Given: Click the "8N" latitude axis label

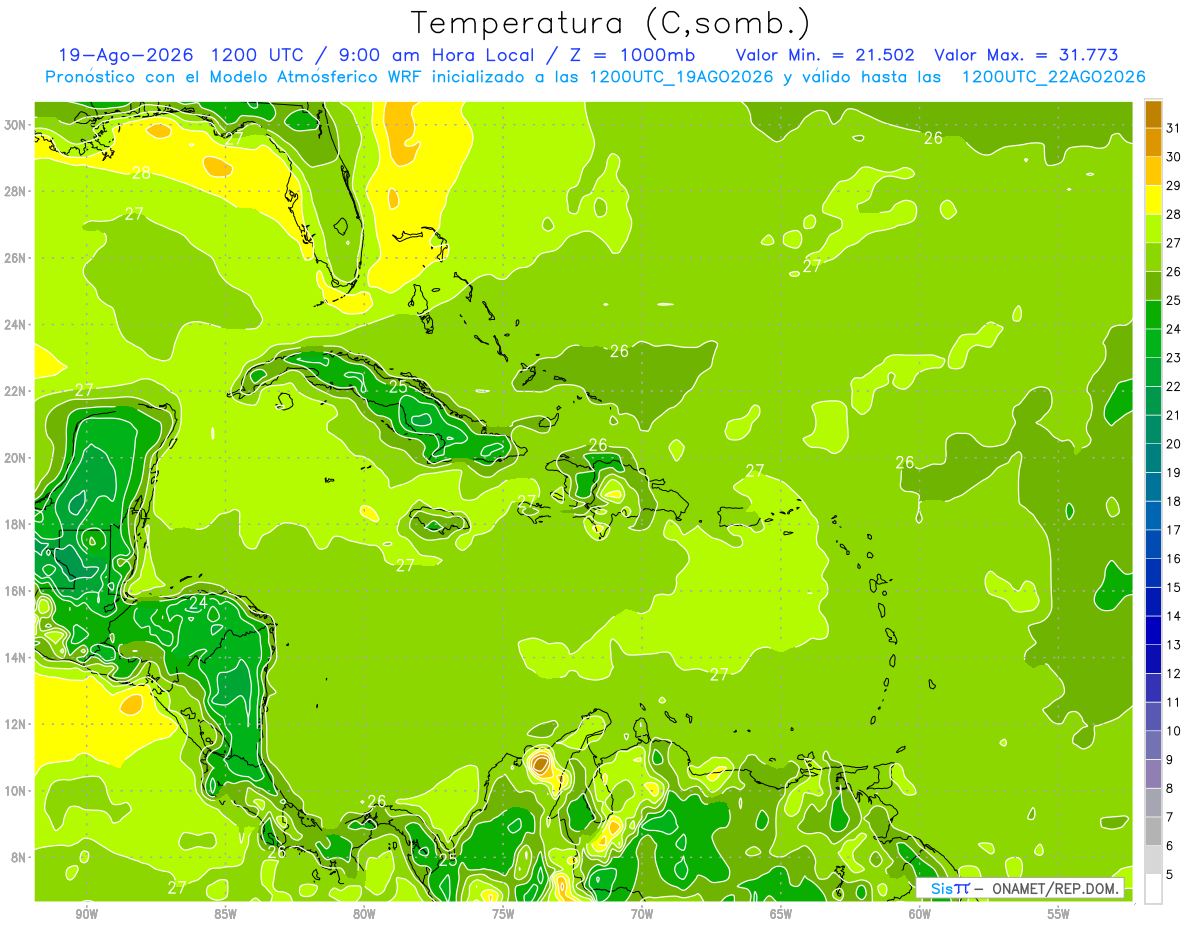Looking at the screenshot, I should (20, 857).
